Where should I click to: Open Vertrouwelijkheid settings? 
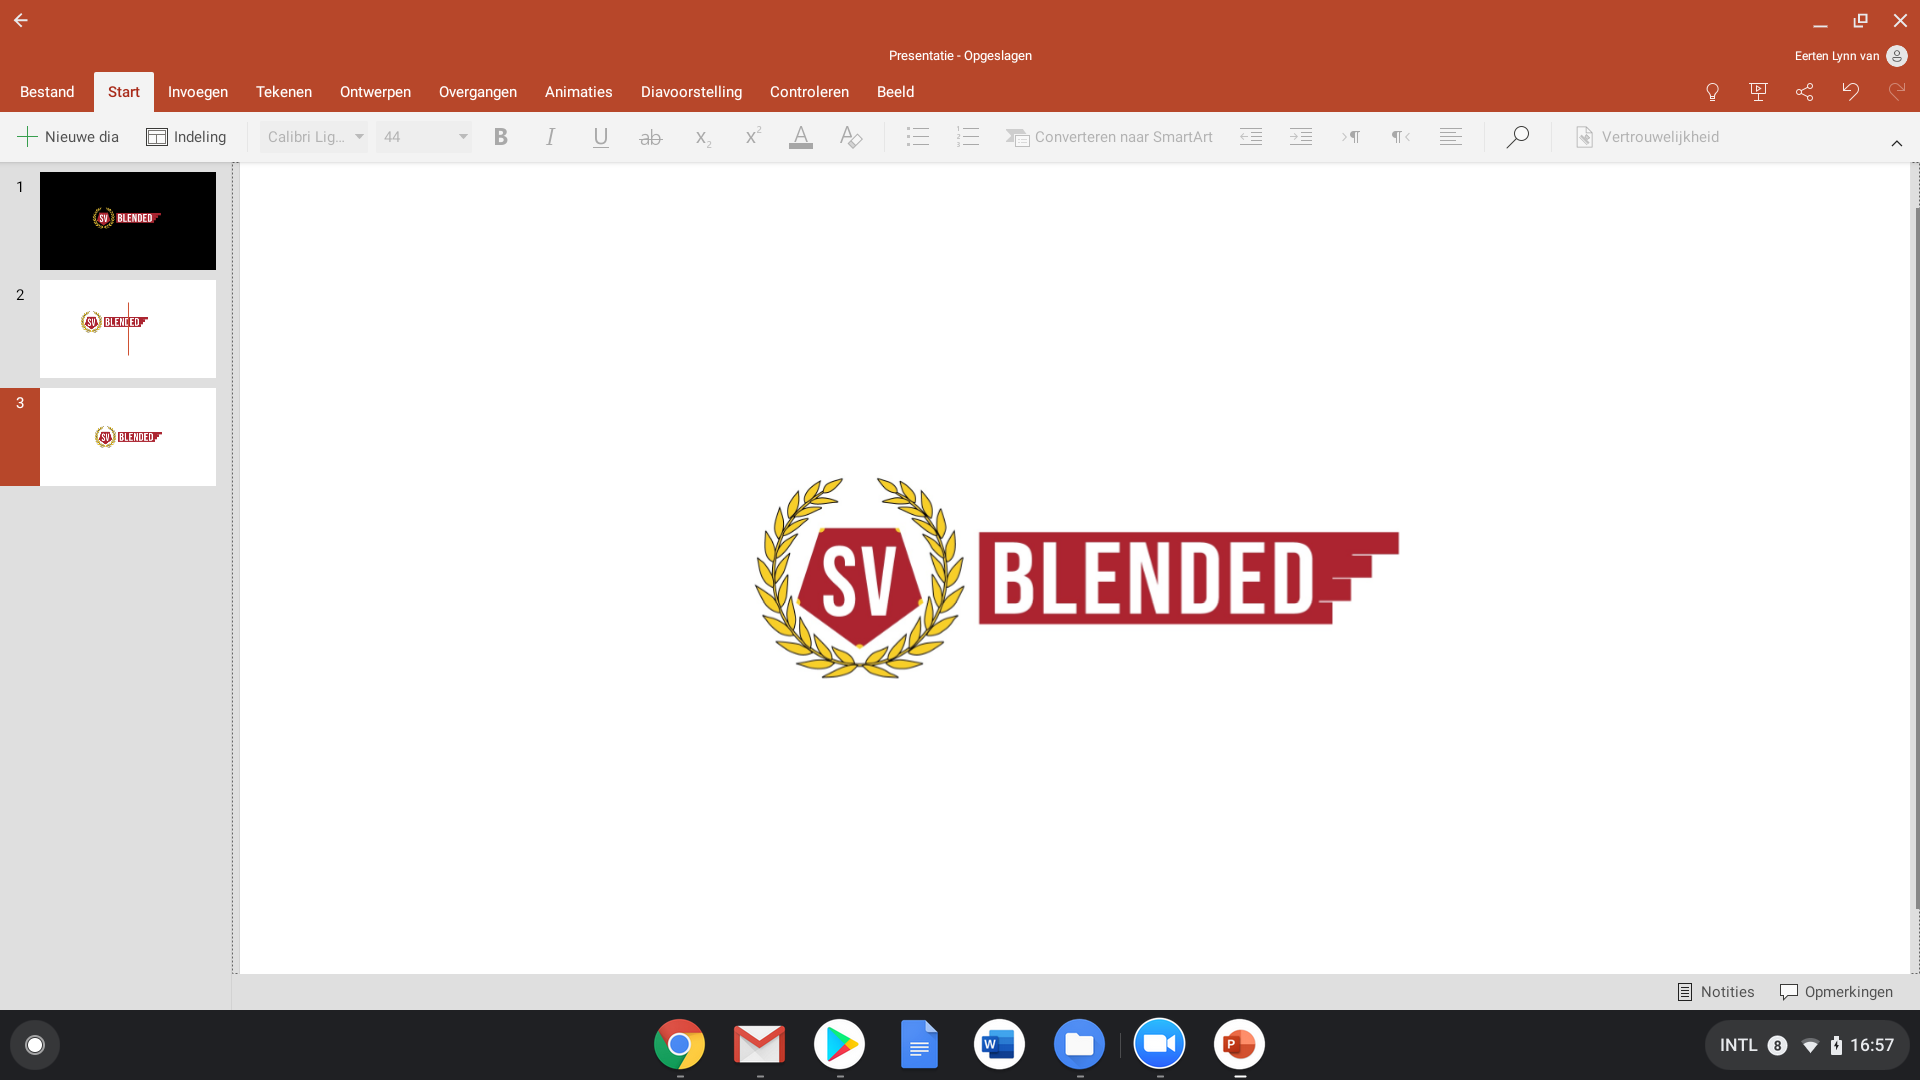1647,137
